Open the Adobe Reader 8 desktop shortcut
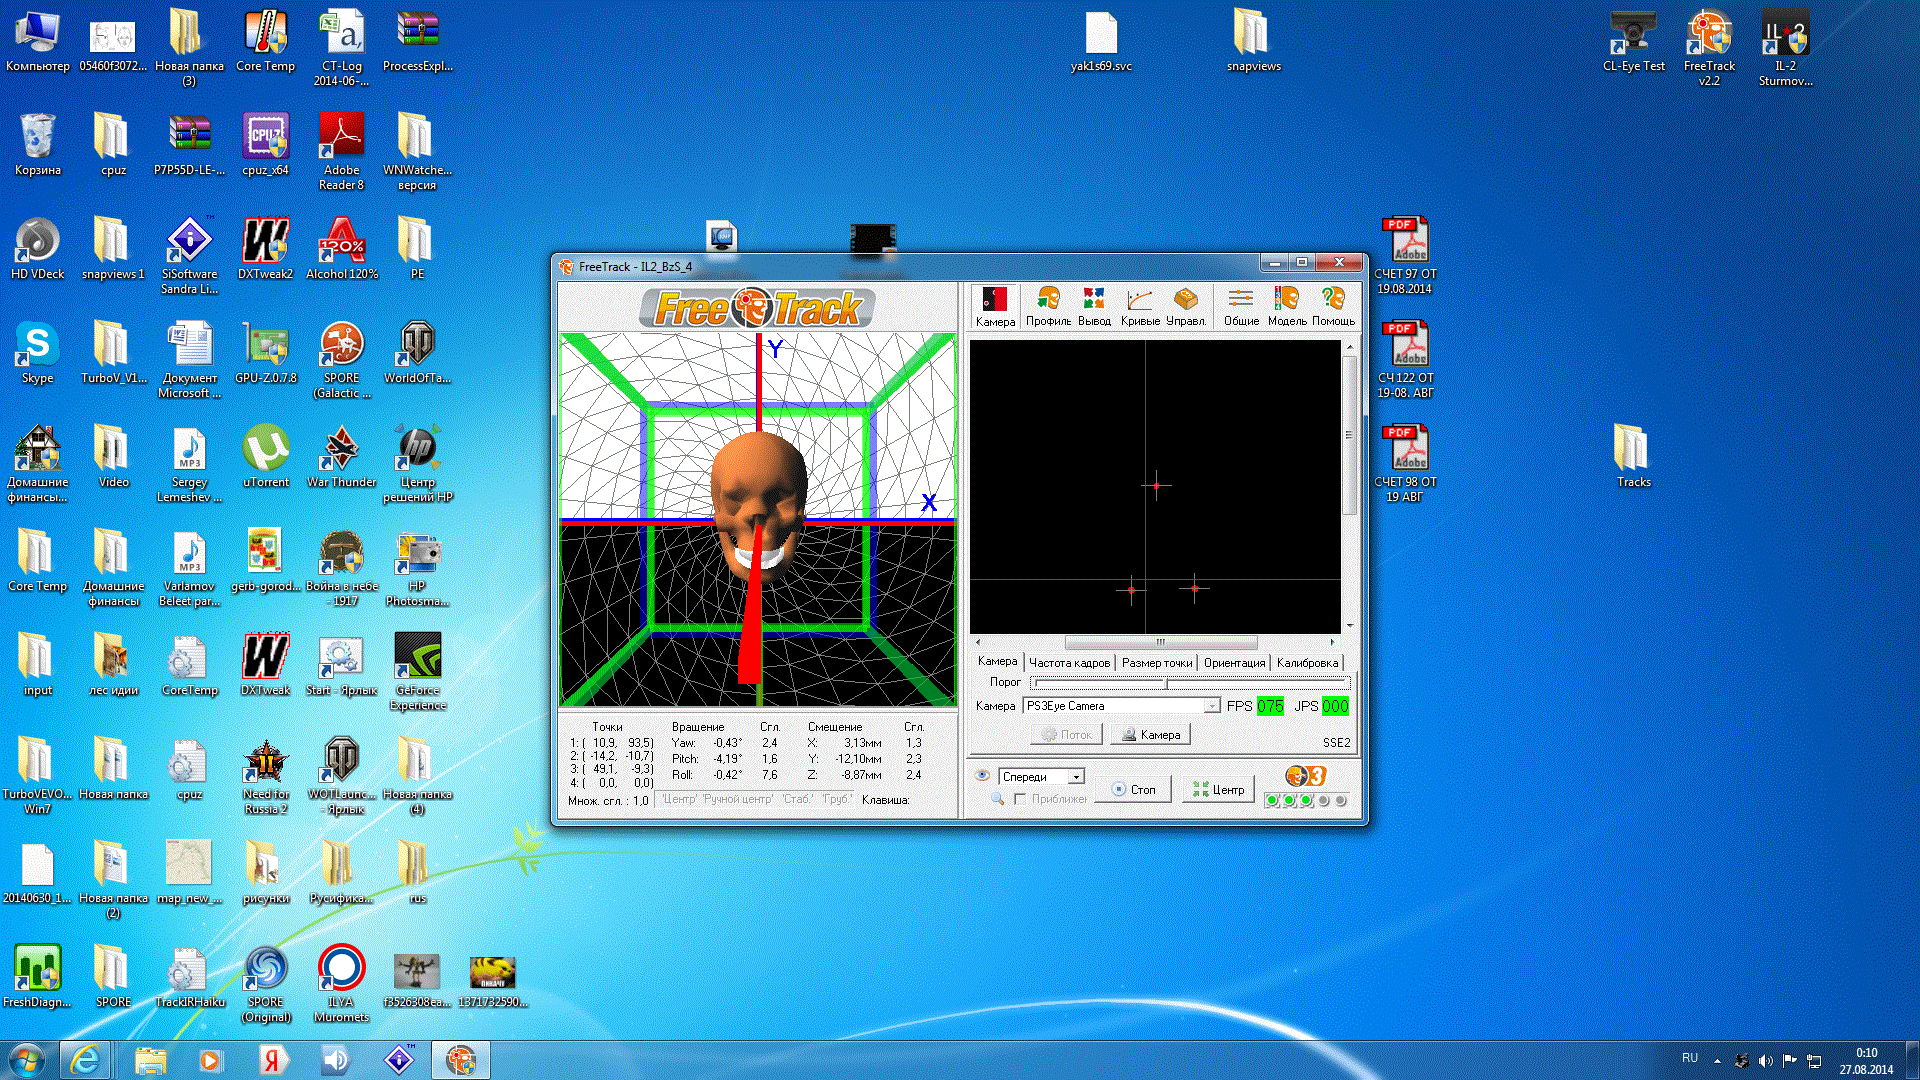The width and height of the screenshot is (1920, 1080). (341, 151)
